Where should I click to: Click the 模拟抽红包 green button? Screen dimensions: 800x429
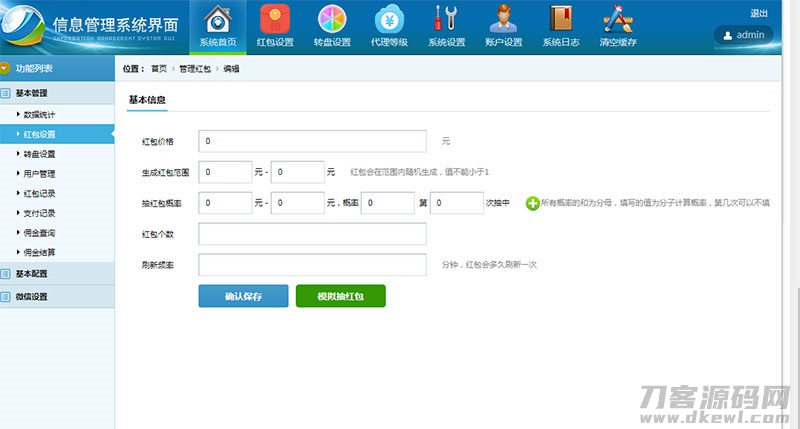point(340,297)
